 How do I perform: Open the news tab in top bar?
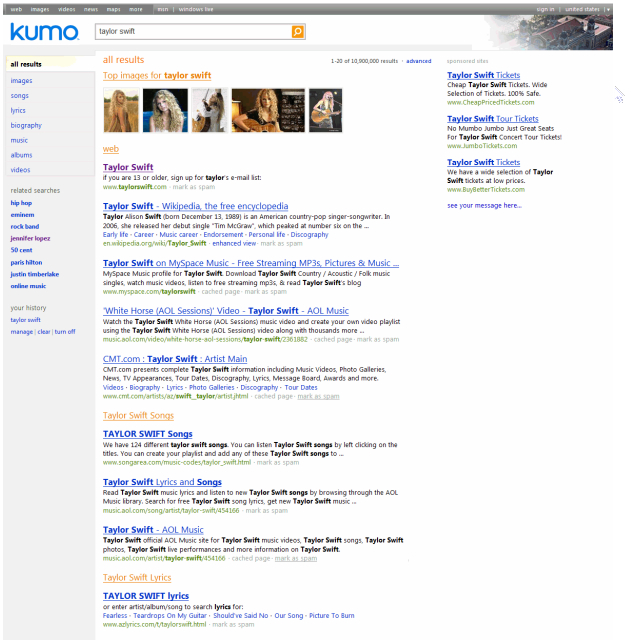tap(91, 9)
